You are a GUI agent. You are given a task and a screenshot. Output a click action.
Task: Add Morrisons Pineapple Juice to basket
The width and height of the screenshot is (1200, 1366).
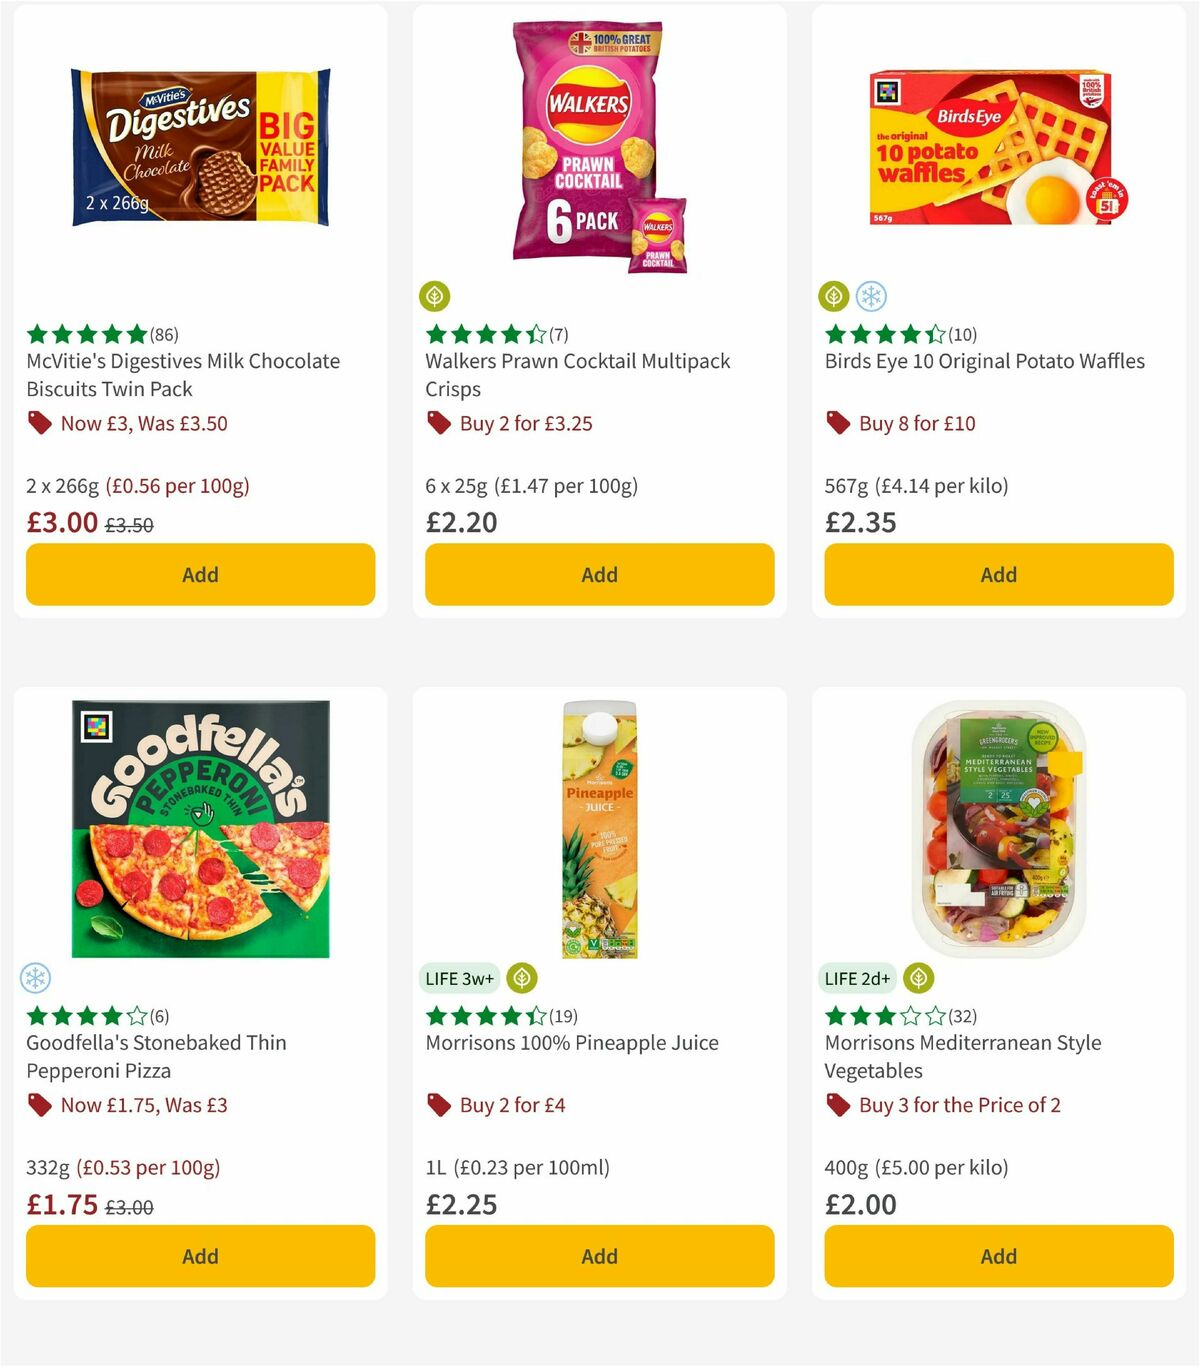[x=599, y=1256]
